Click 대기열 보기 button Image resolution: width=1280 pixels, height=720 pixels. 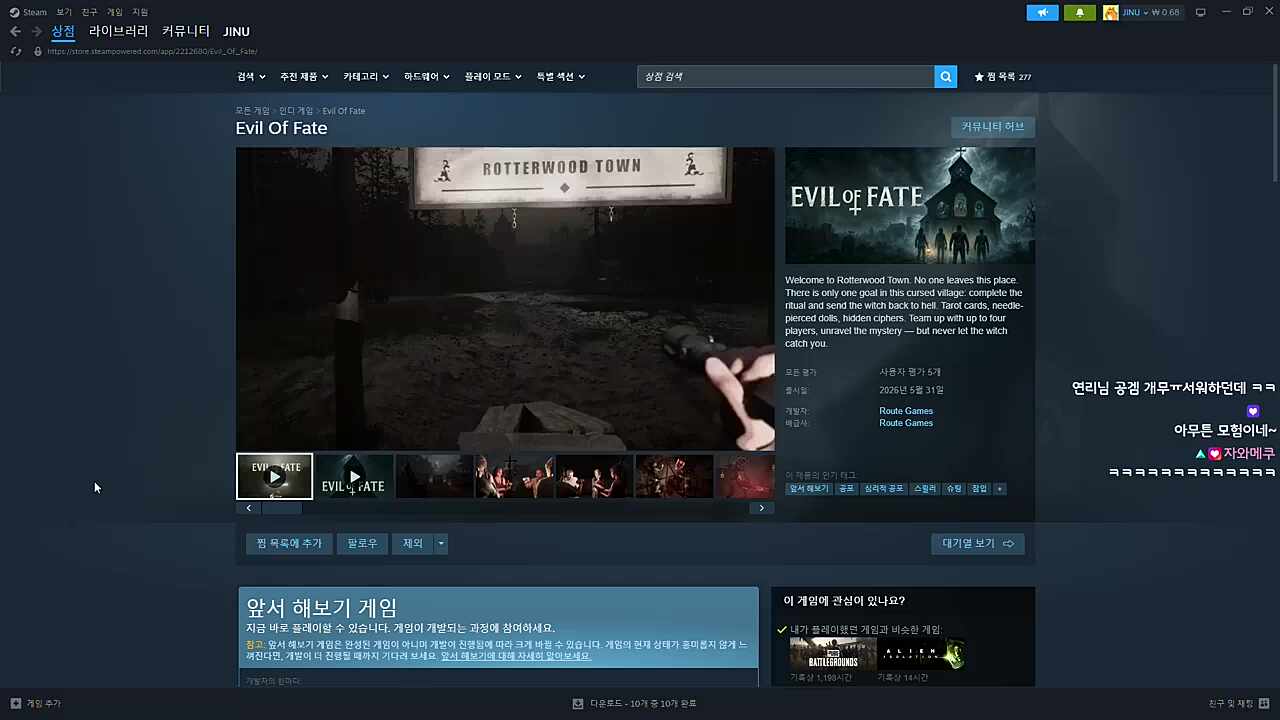click(x=978, y=543)
